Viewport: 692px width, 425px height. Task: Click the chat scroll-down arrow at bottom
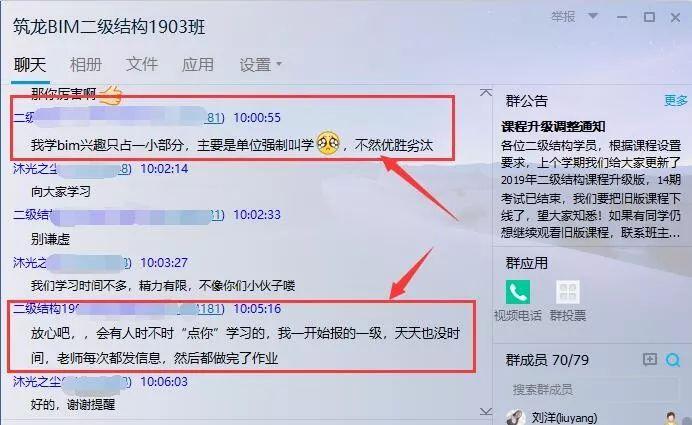(486, 411)
